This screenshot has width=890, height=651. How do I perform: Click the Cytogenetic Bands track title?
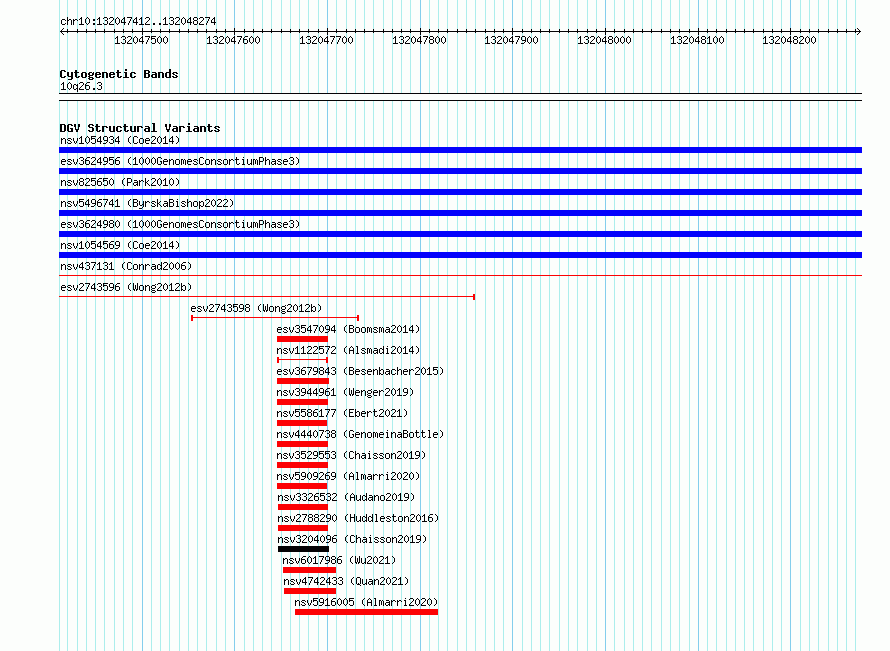[119, 74]
